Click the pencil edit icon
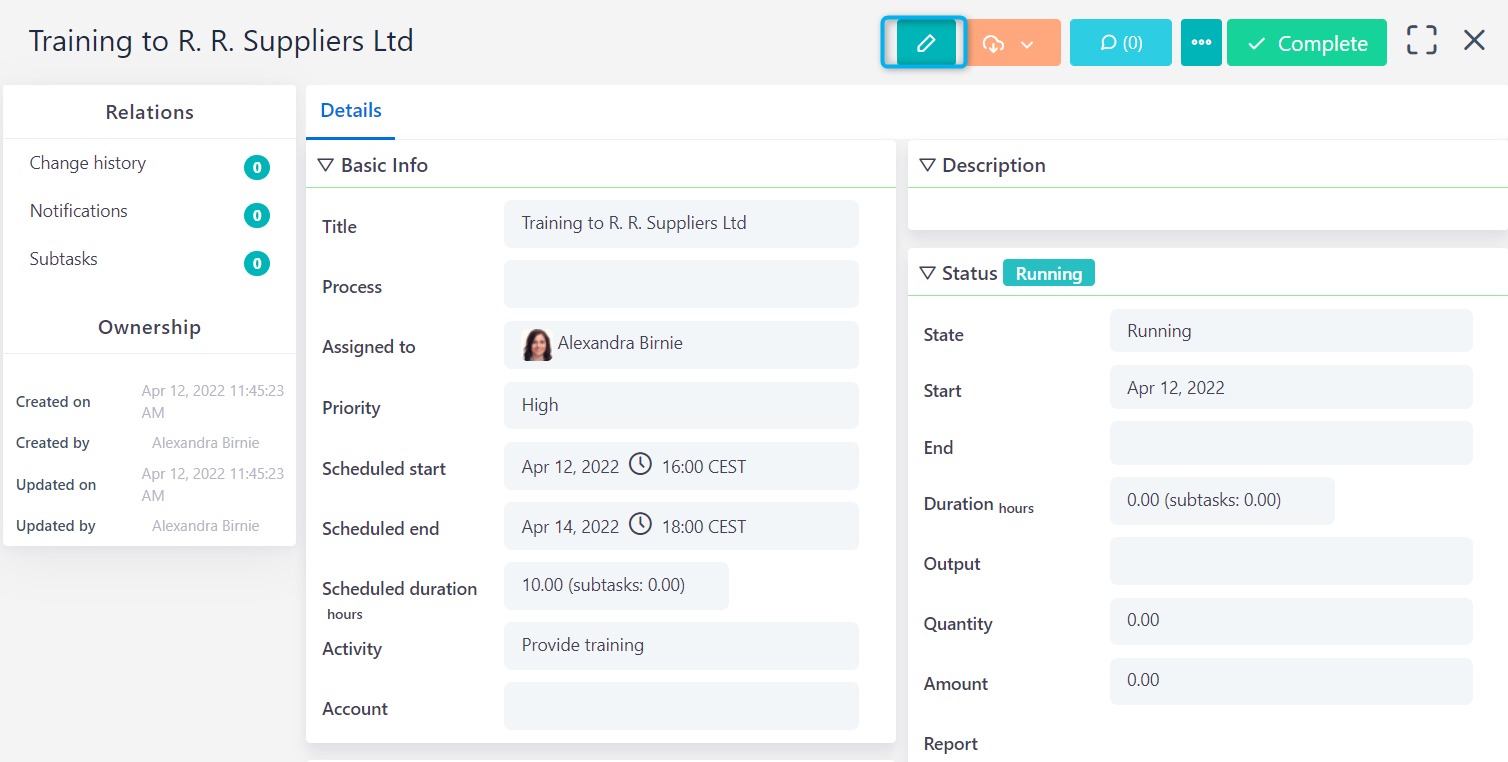The height and width of the screenshot is (762, 1508). pyautogui.click(x=923, y=42)
